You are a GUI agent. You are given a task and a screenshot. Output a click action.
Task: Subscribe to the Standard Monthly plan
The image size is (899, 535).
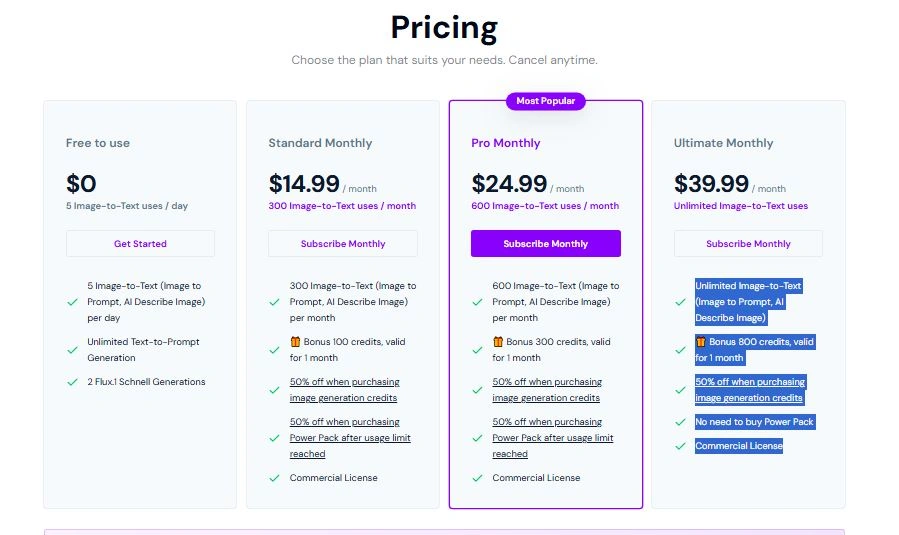click(x=342, y=244)
